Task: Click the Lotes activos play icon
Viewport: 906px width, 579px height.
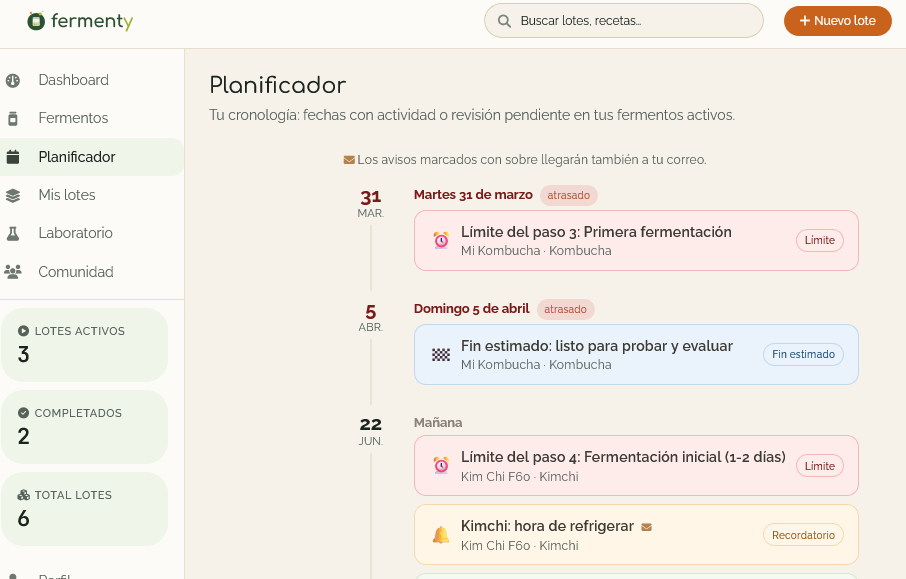Action: pyautogui.click(x=23, y=331)
